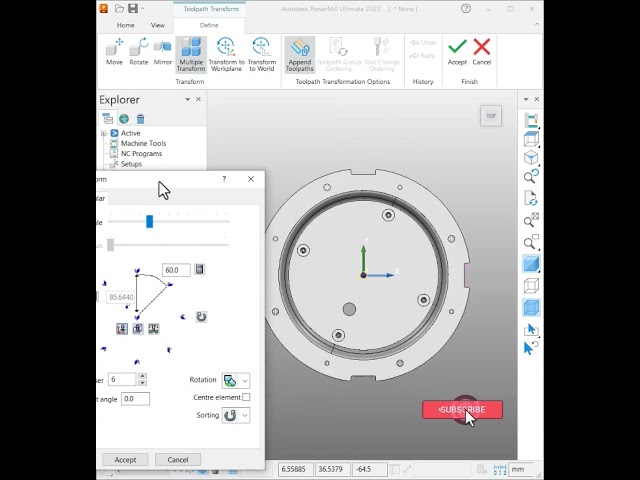Click the middle icon below the angle diagram

pyautogui.click(x=138, y=329)
